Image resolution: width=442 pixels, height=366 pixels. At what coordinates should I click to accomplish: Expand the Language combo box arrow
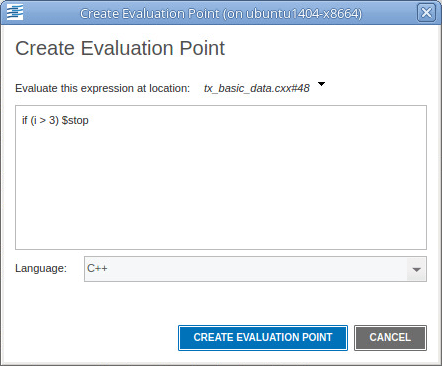(x=416, y=269)
